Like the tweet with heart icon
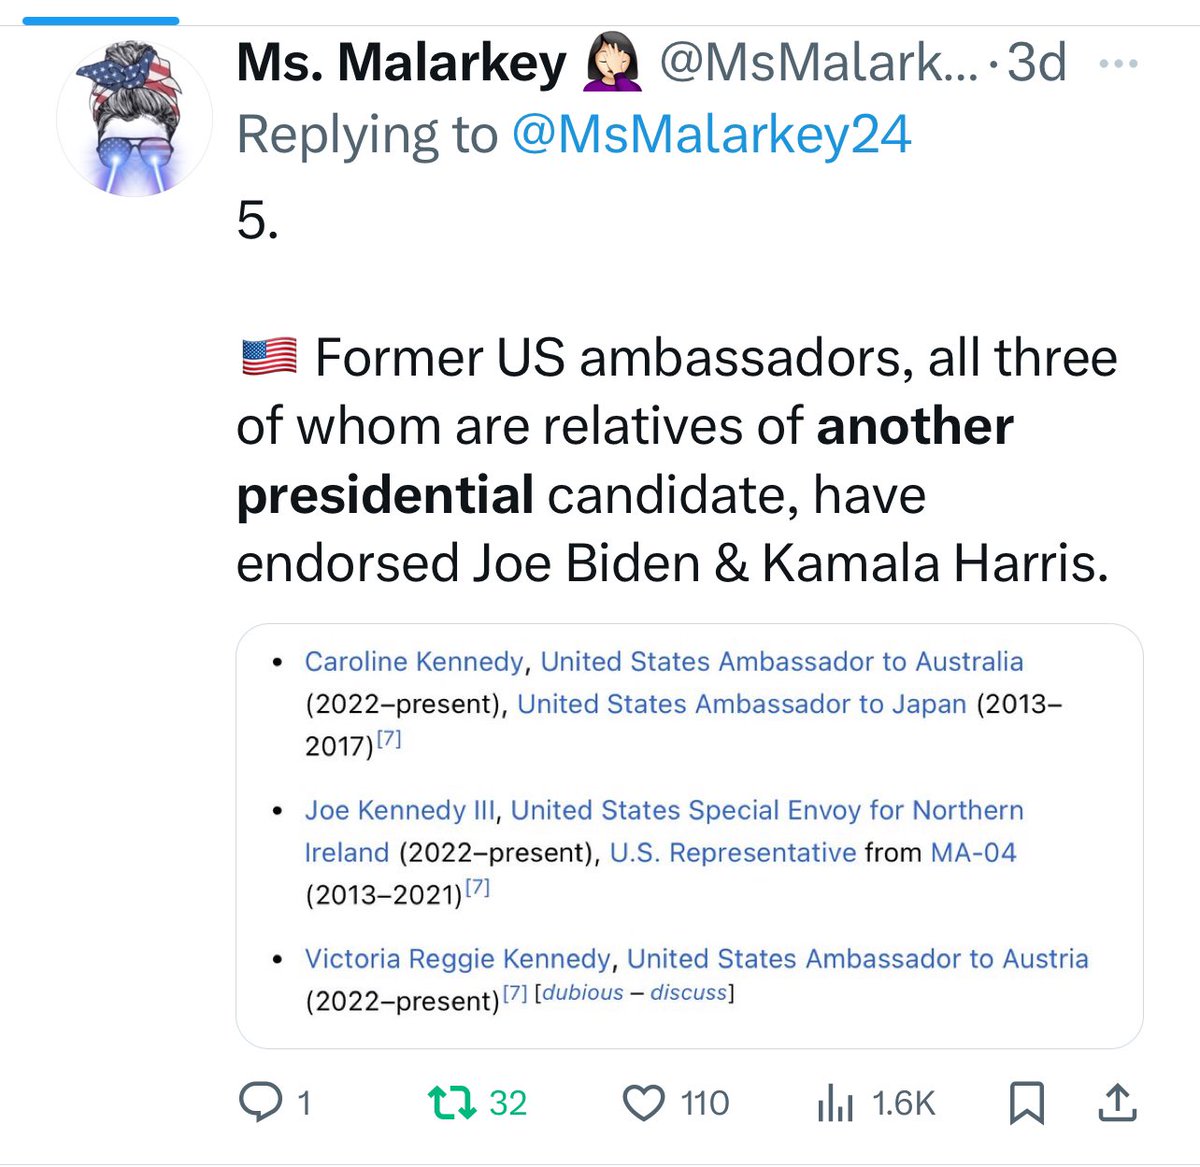Image resolution: width=1200 pixels, height=1167 pixels. [644, 1103]
